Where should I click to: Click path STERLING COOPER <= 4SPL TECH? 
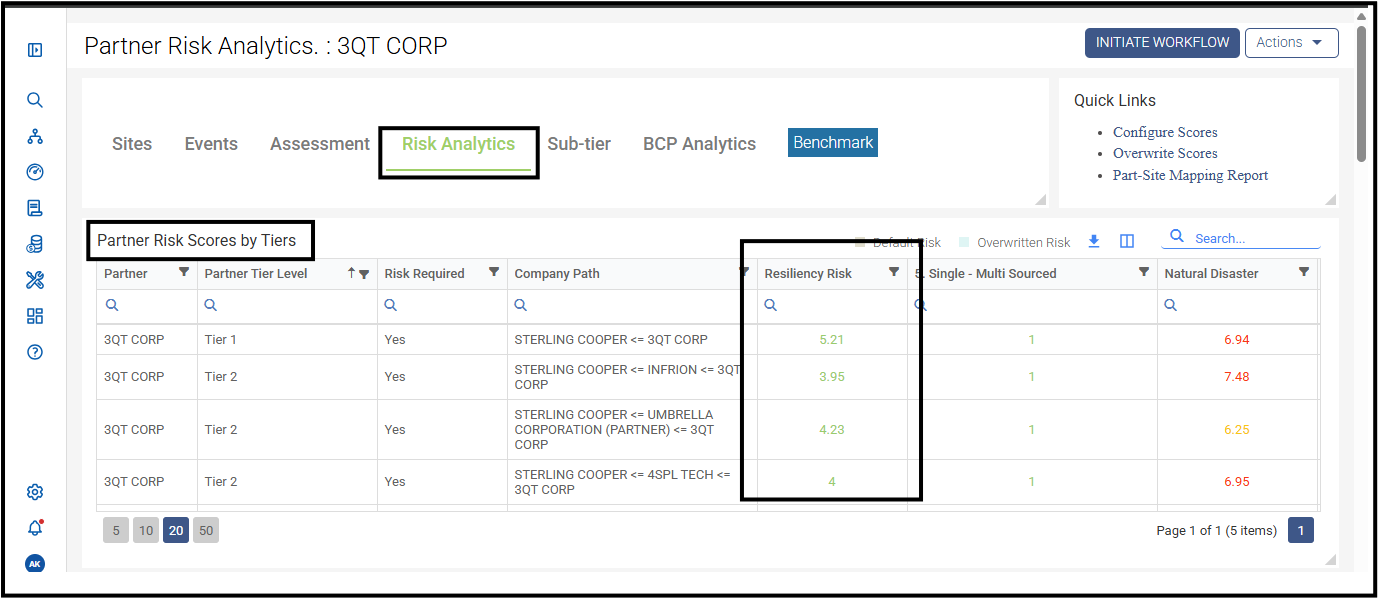pyautogui.click(x=622, y=482)
